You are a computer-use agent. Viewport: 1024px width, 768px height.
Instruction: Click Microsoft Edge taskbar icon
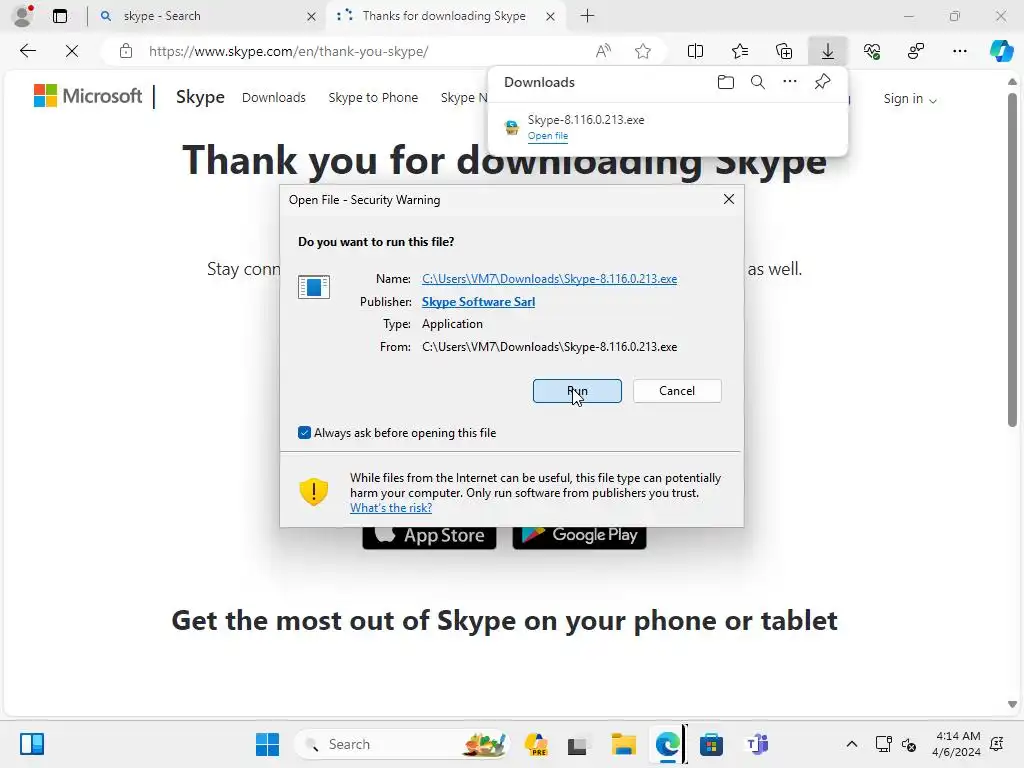(667, 744)
